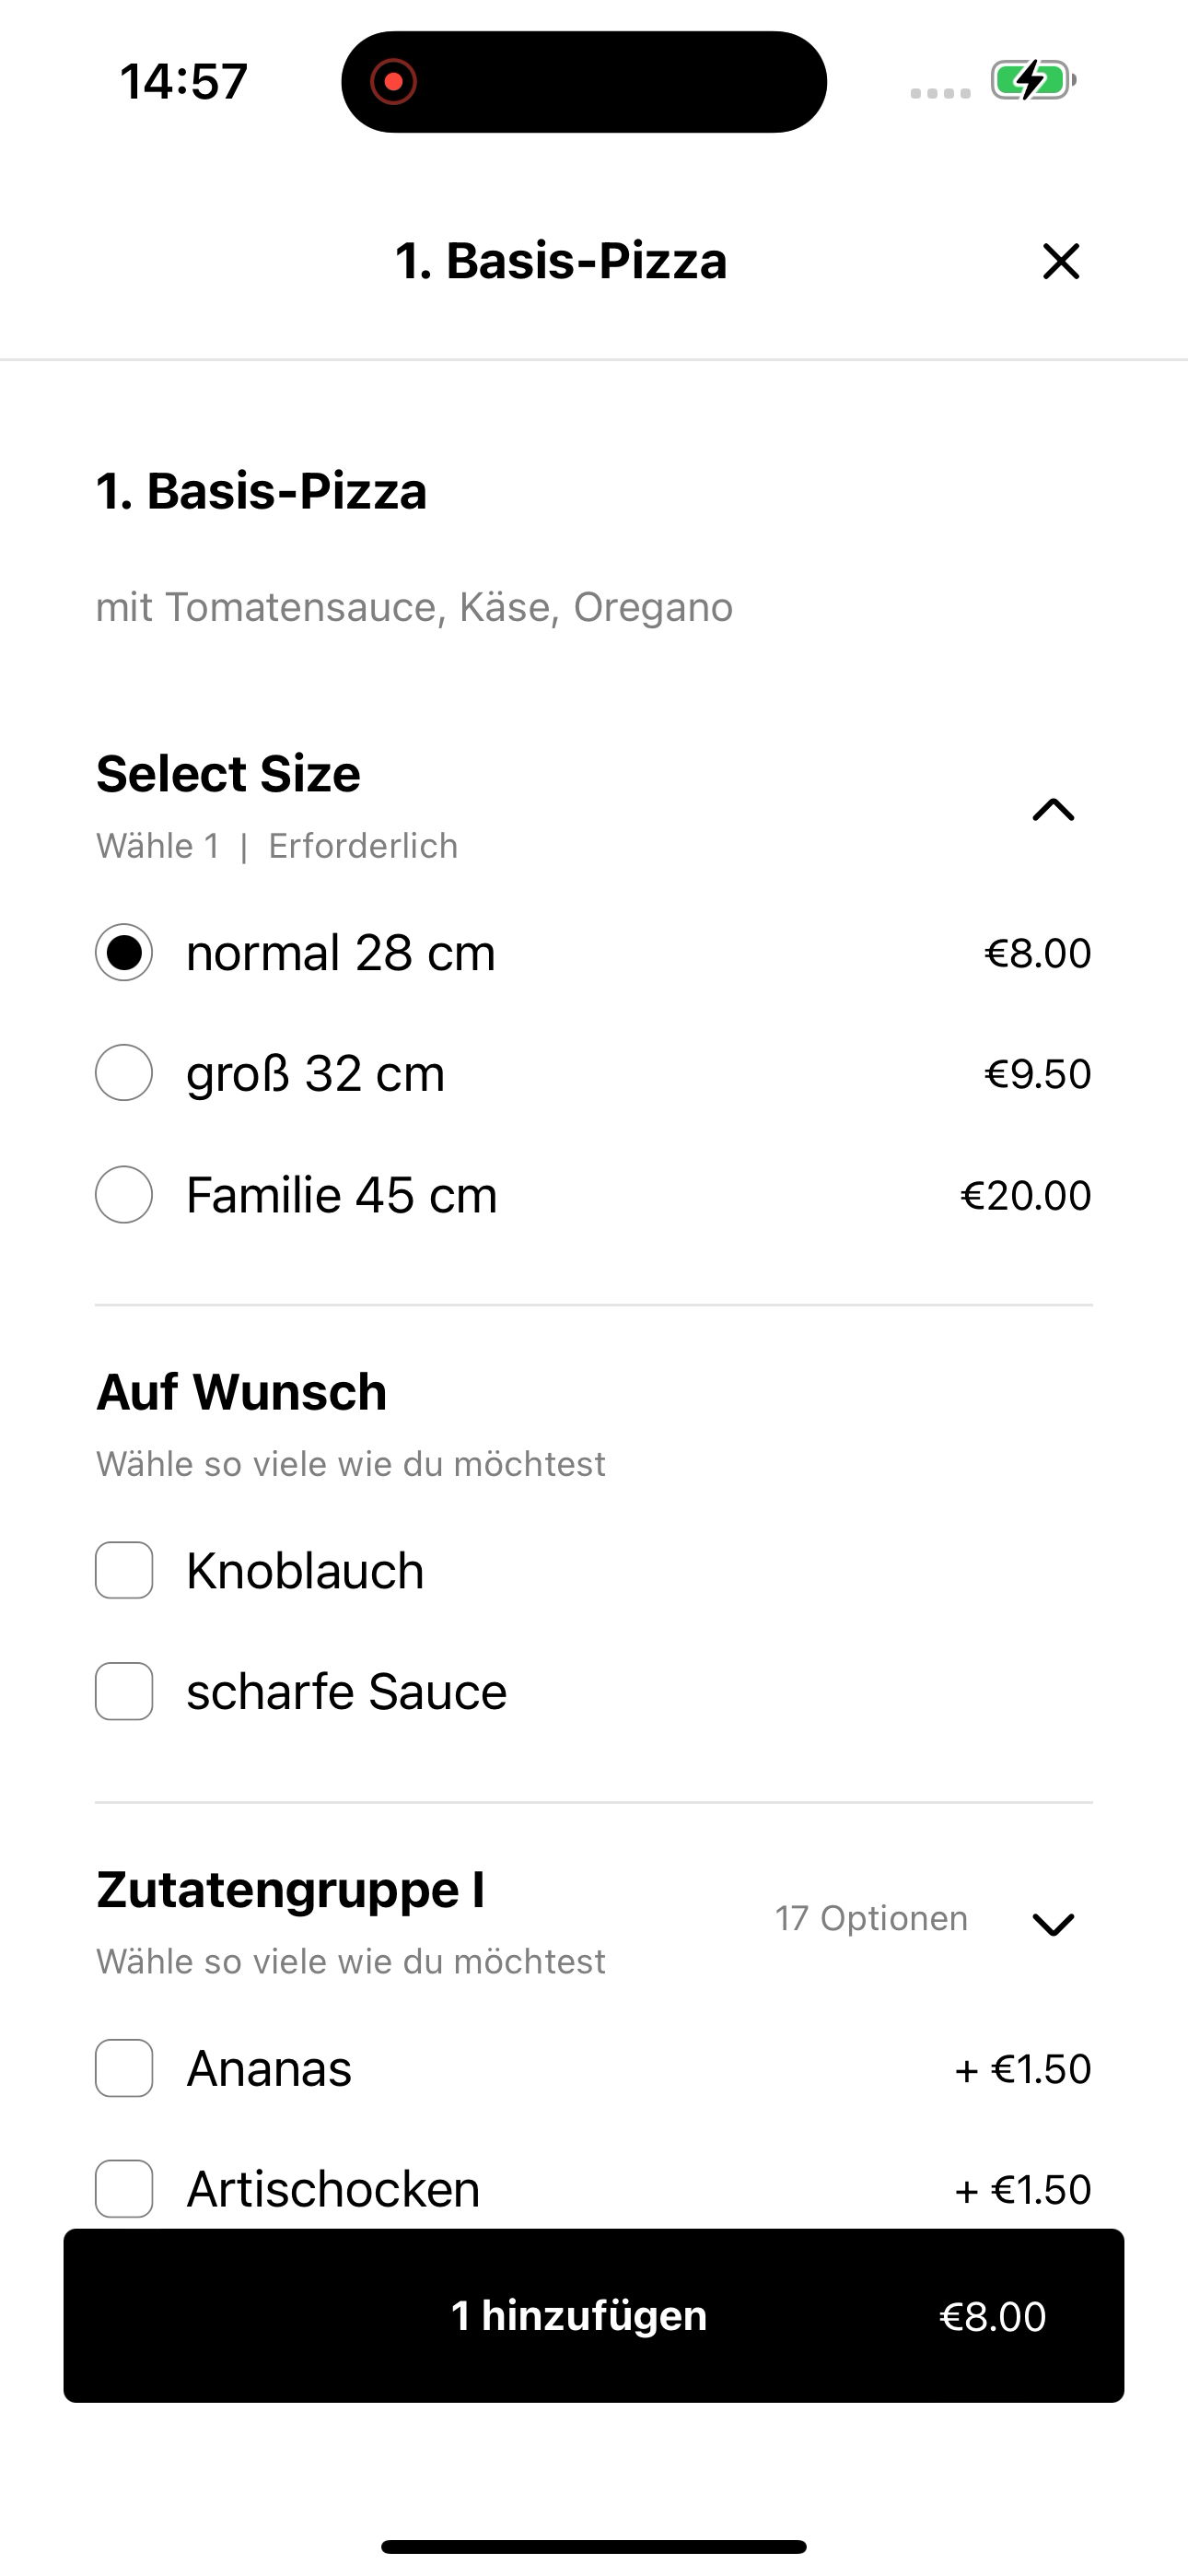Tap the 1 hinzufügen button
This screenshot has height=2576, width=1188.
click(594, 2315)
